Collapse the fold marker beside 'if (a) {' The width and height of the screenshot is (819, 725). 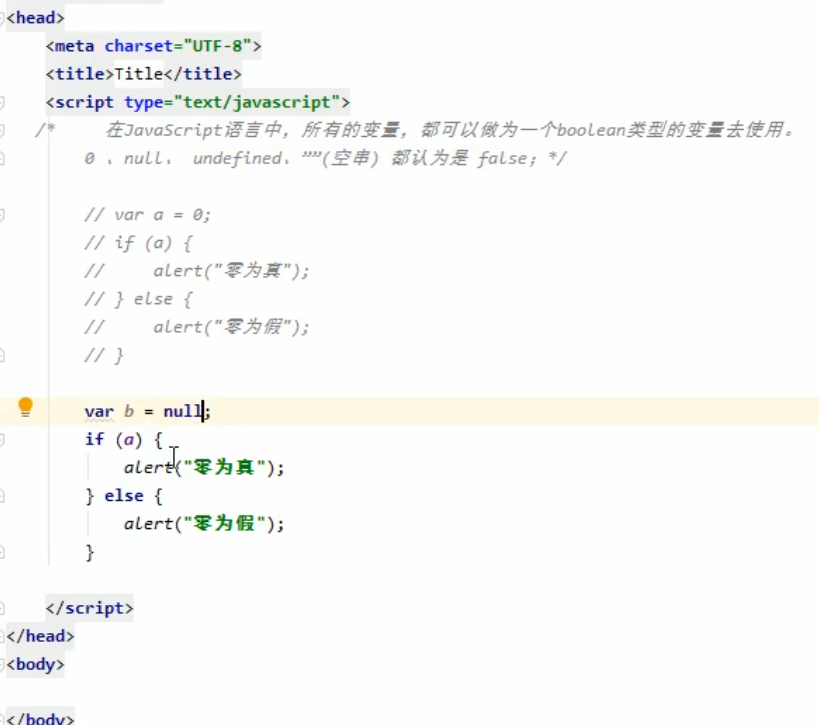(2, 440)
